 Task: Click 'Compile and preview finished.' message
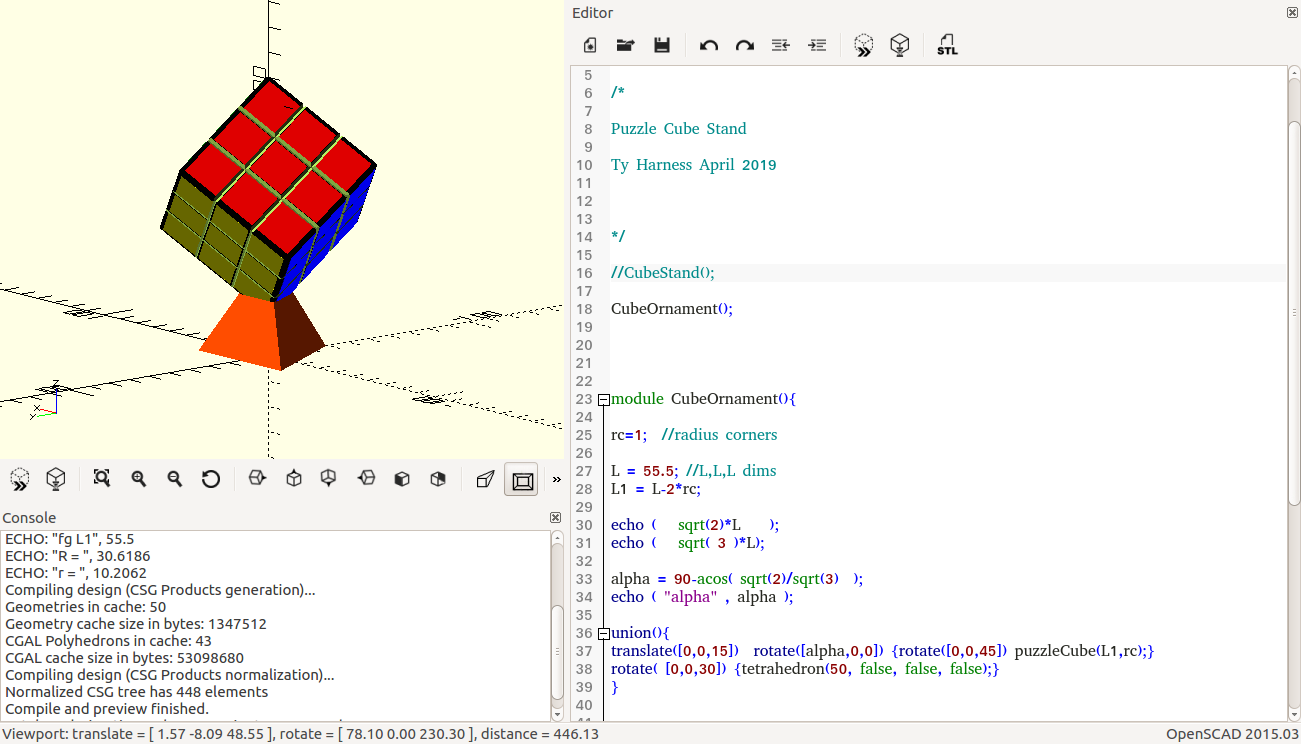107,709
